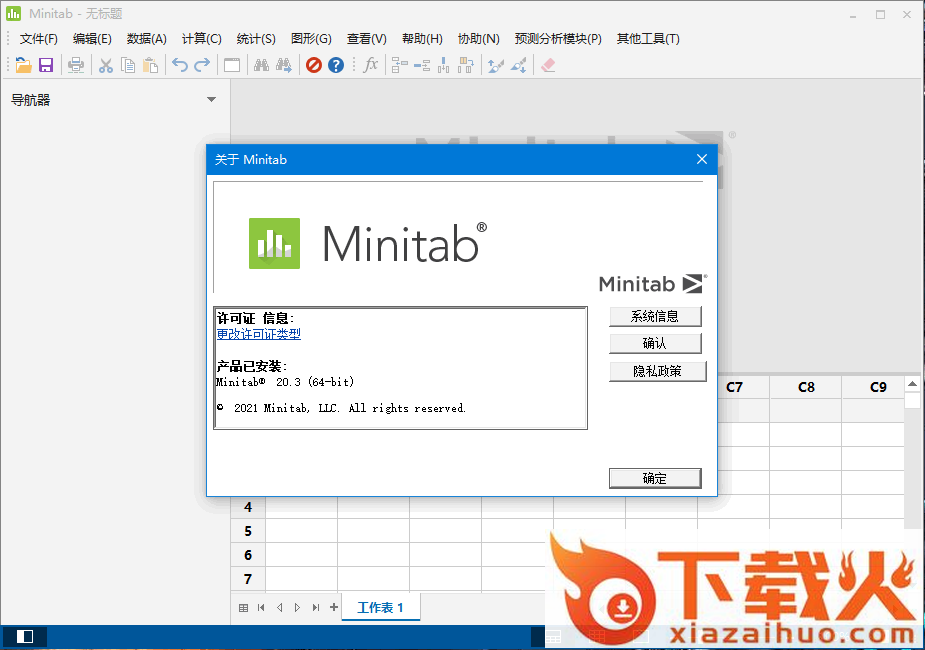This screenshot has height=650, width=925.
Task: Click the fx assign formula icon
Action: [370, 64]
